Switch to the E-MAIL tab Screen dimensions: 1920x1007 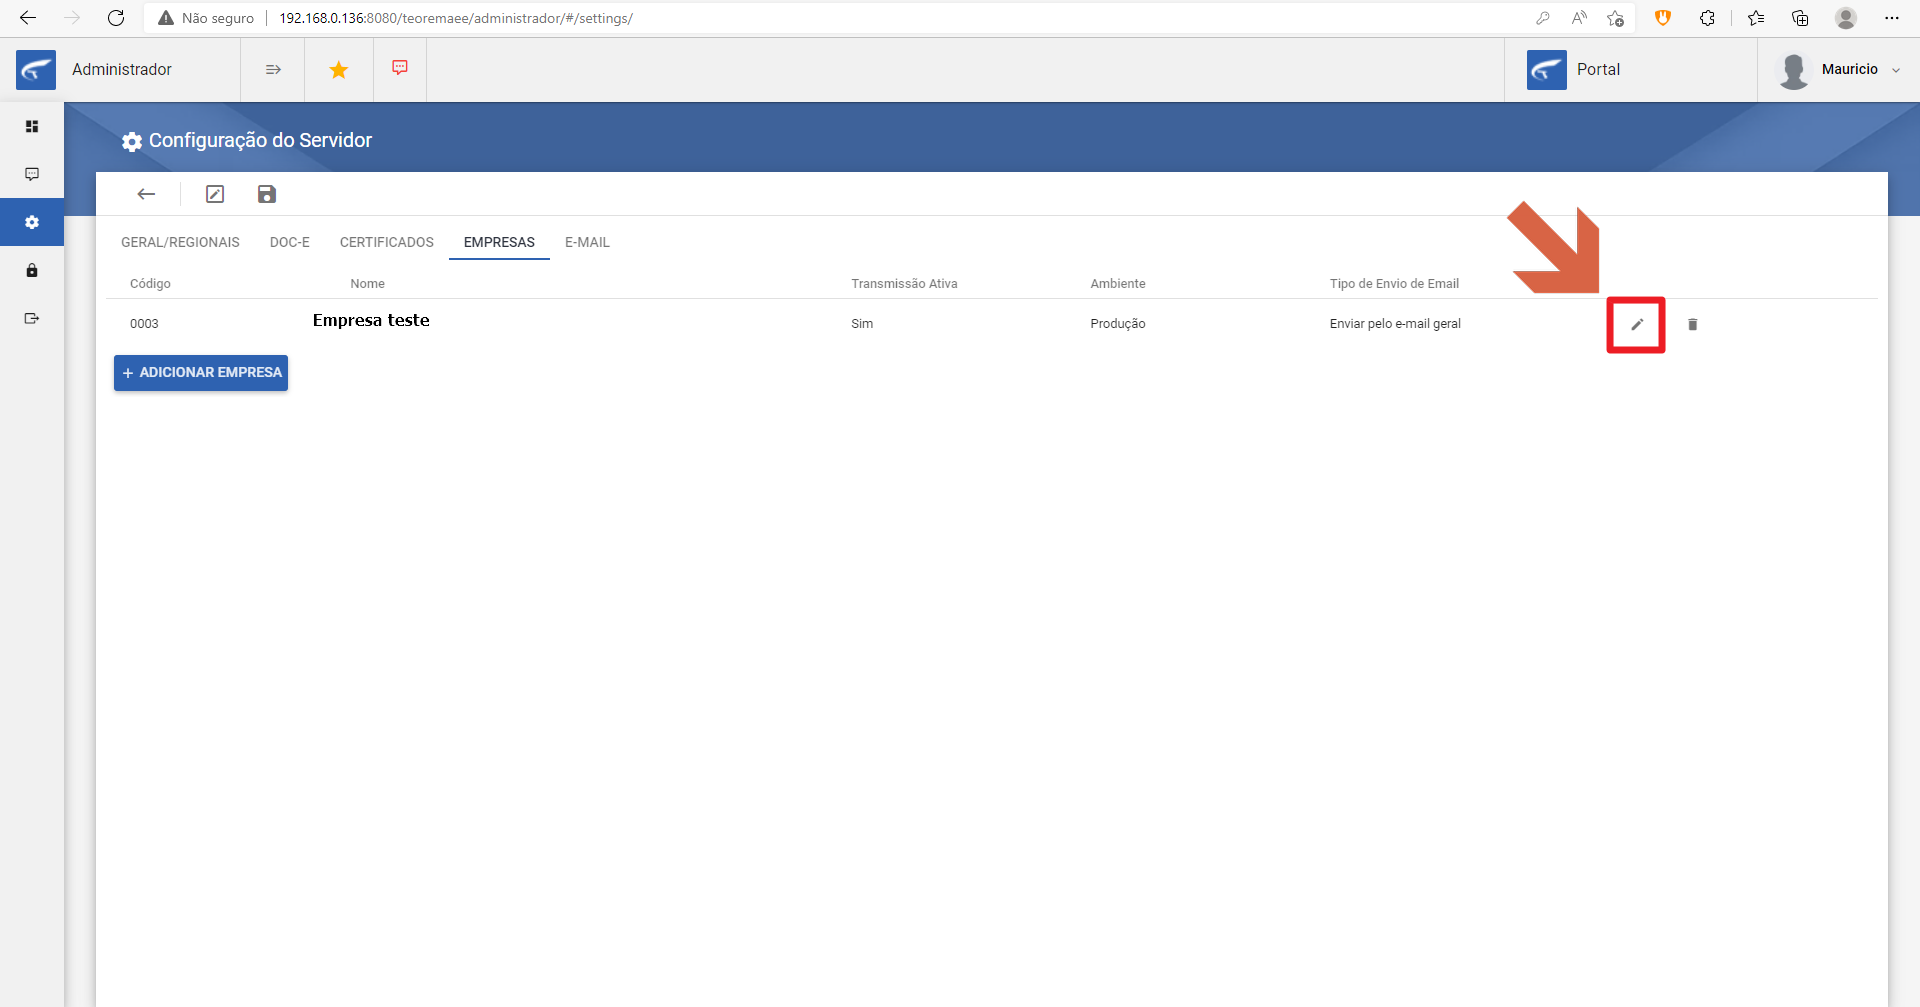587,242
